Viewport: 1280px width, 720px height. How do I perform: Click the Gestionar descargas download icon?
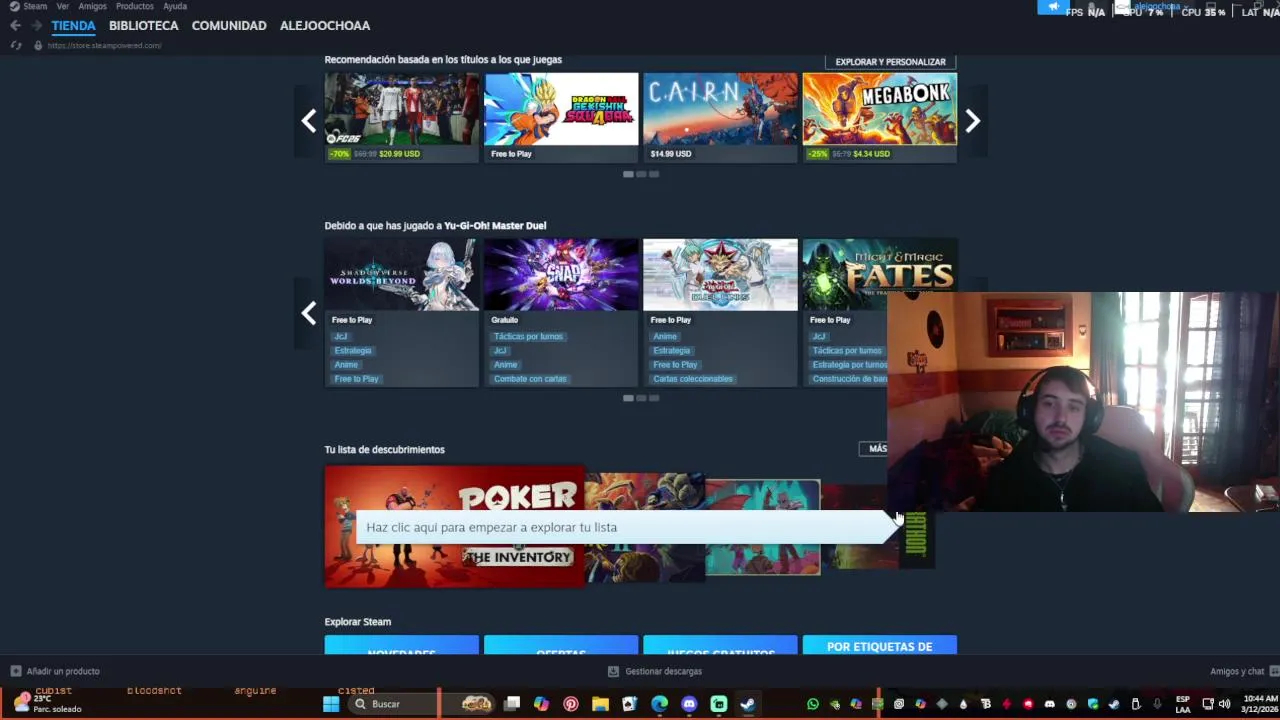click(x=613, y=671)
